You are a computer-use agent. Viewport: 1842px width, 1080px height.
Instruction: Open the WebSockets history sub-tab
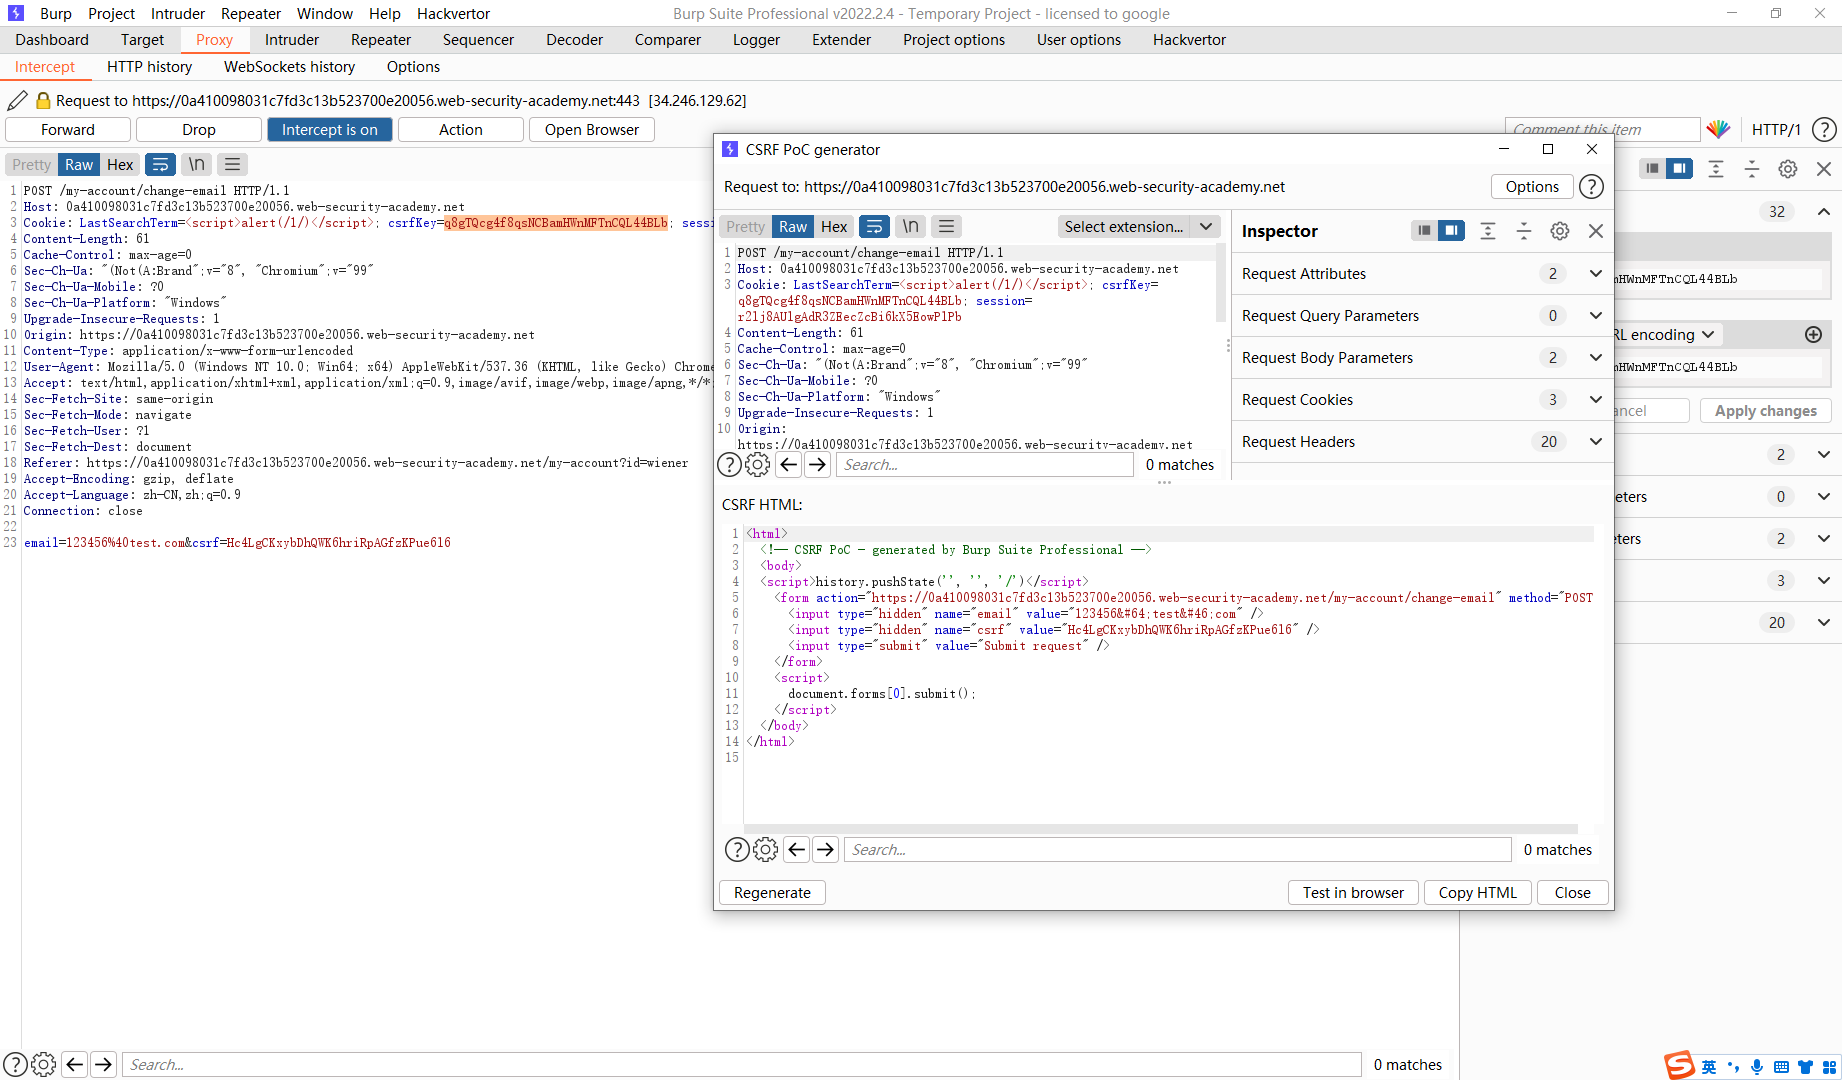(289, 66)
